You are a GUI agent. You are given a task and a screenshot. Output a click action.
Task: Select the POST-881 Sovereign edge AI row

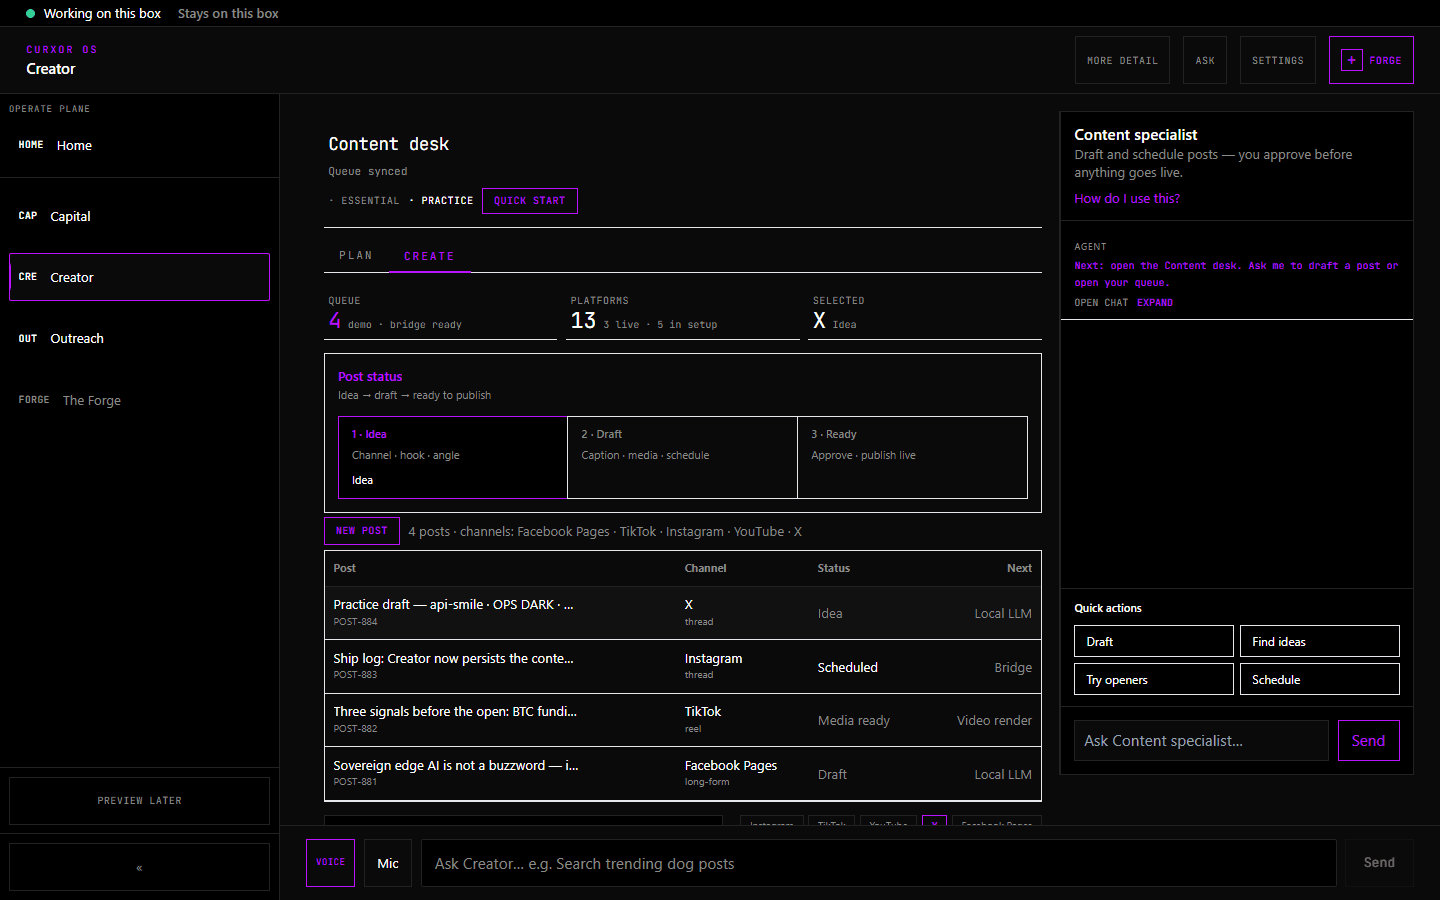coord(682,774)
